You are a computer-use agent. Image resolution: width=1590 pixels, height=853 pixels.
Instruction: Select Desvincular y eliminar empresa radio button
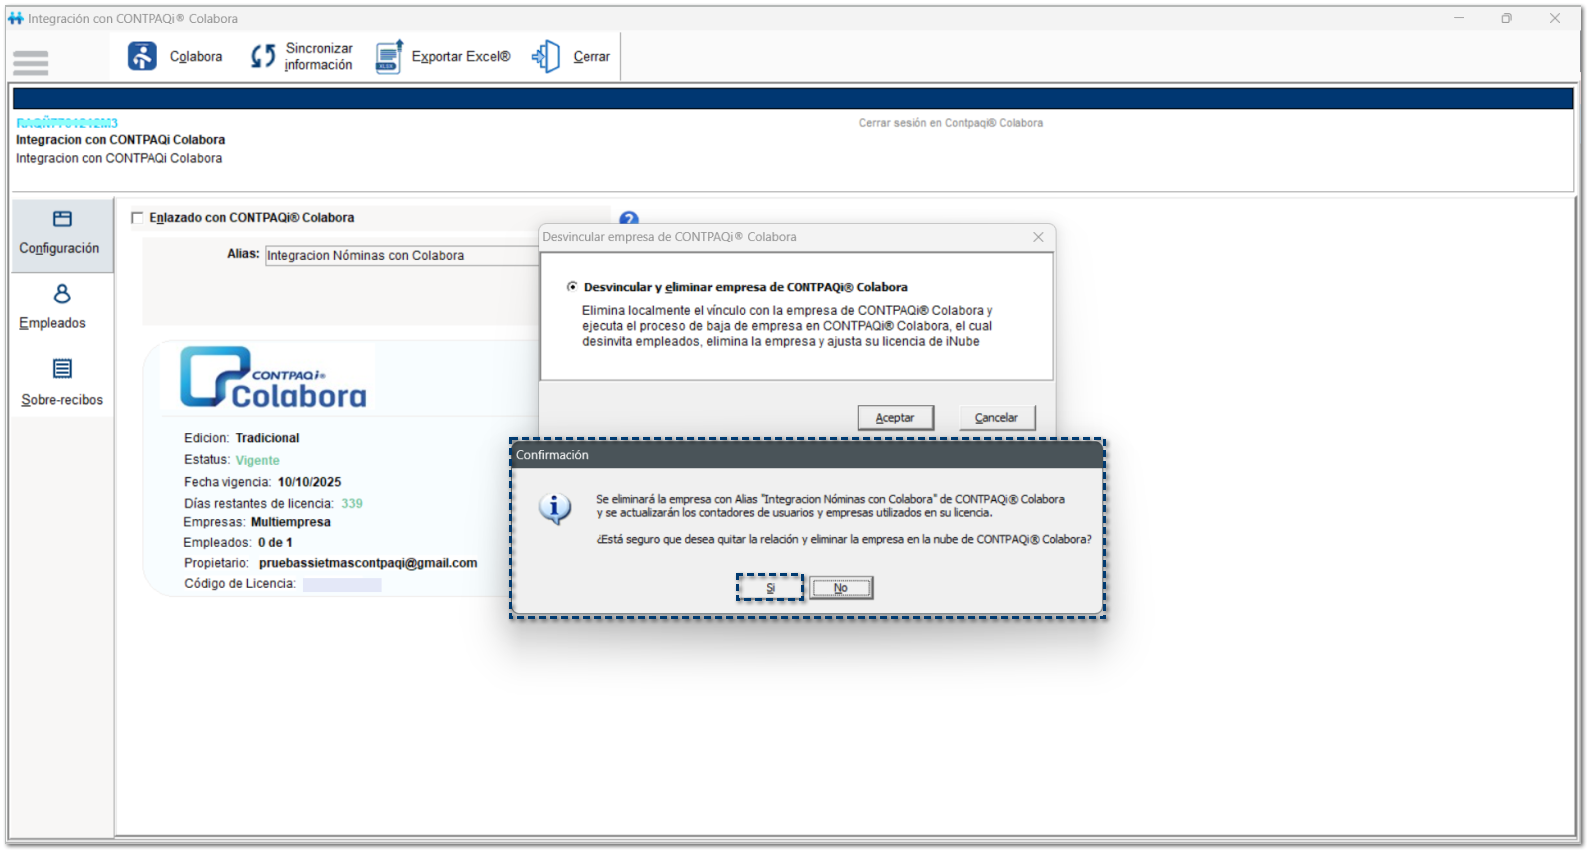(x=572, y=287)
